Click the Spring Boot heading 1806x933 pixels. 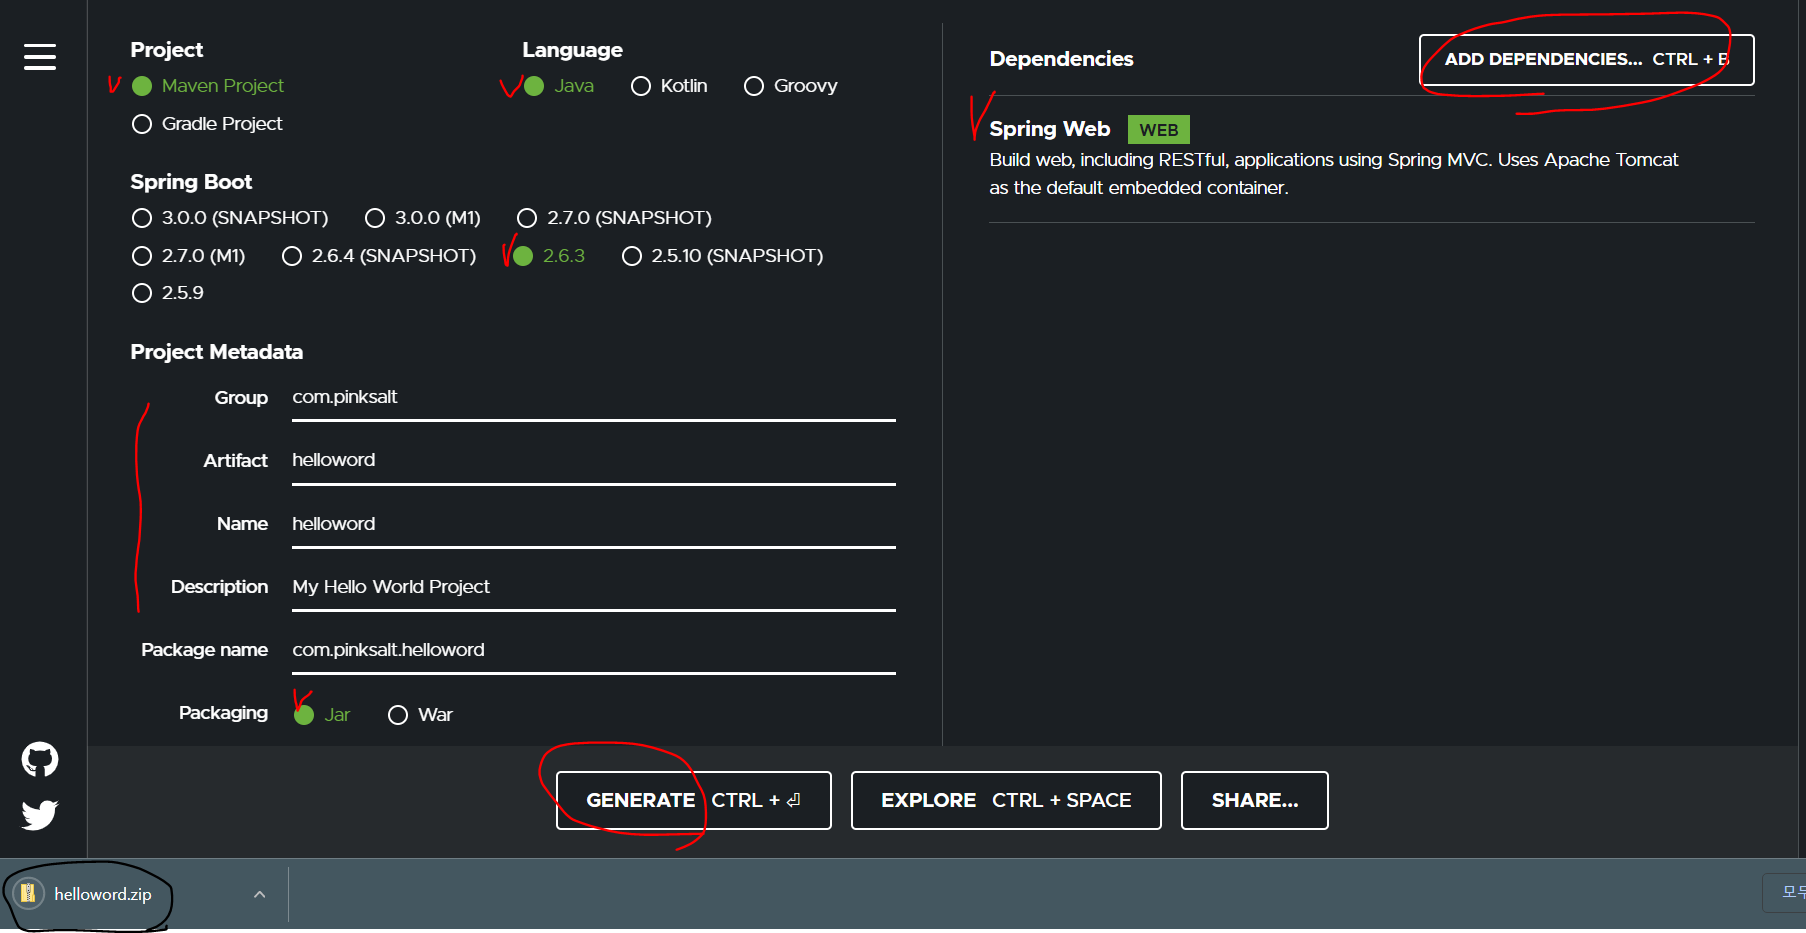click(191, 182)
